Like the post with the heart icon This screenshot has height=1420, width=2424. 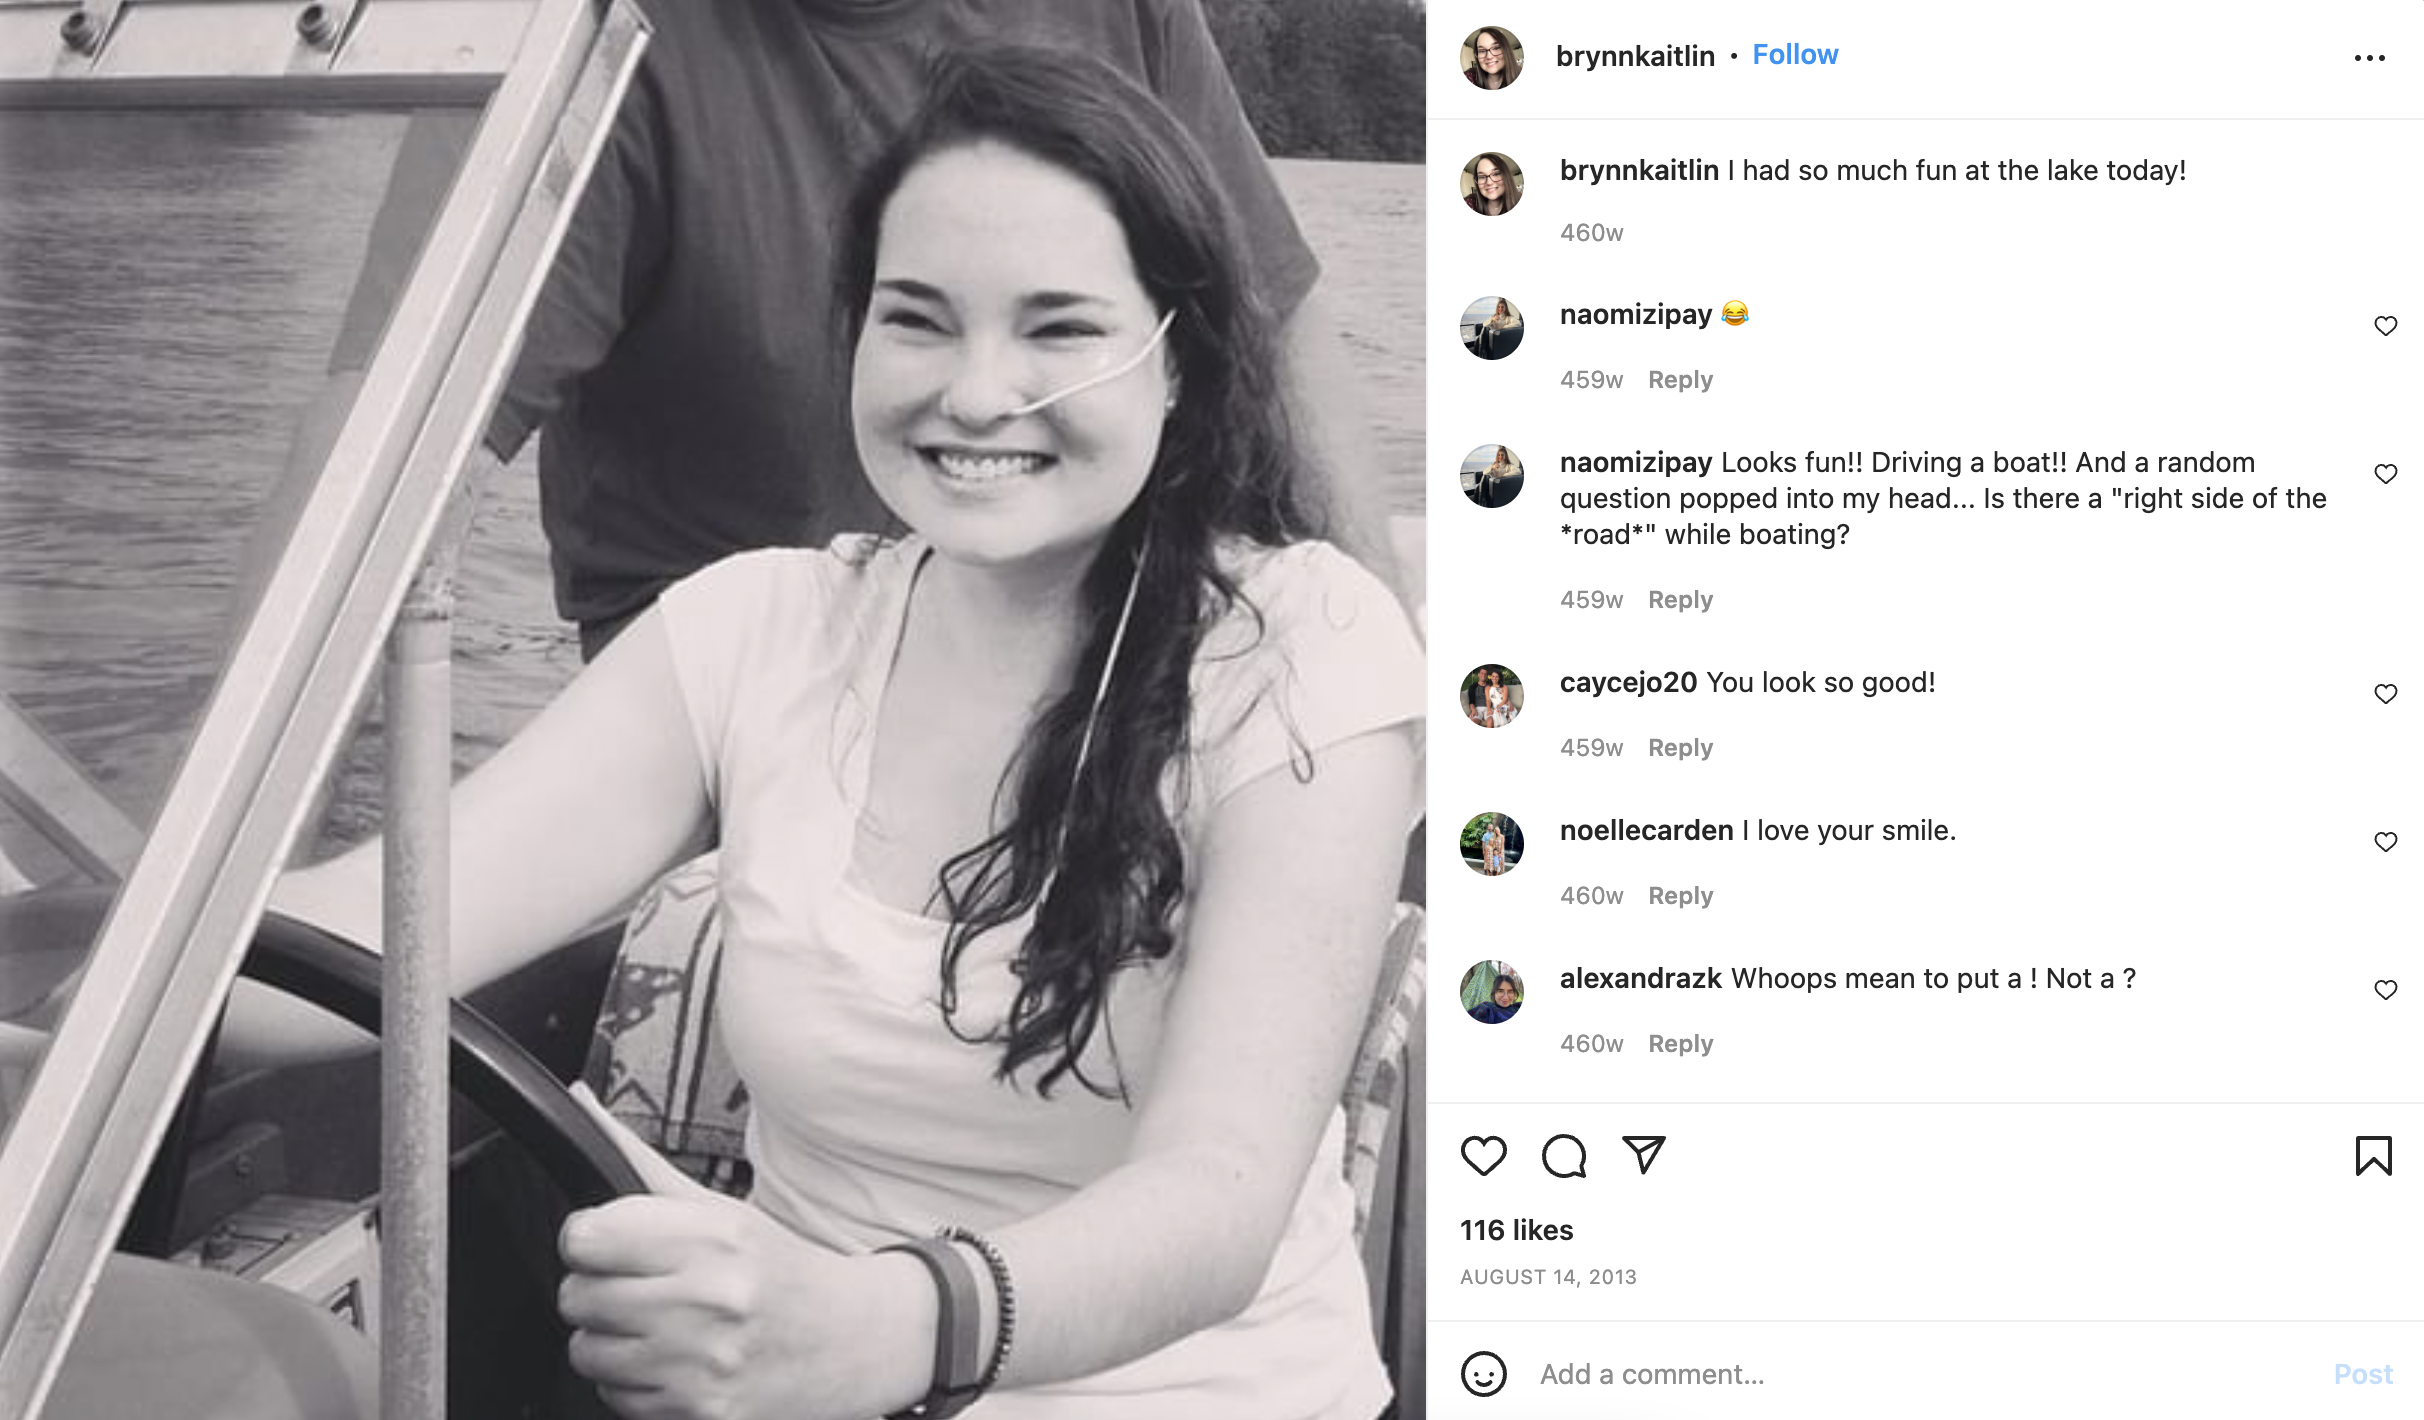click(1483, 1155)
